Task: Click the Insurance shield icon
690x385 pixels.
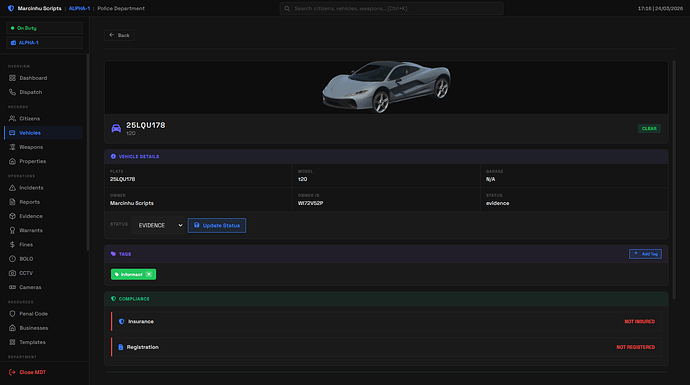Action: point(121,322)
